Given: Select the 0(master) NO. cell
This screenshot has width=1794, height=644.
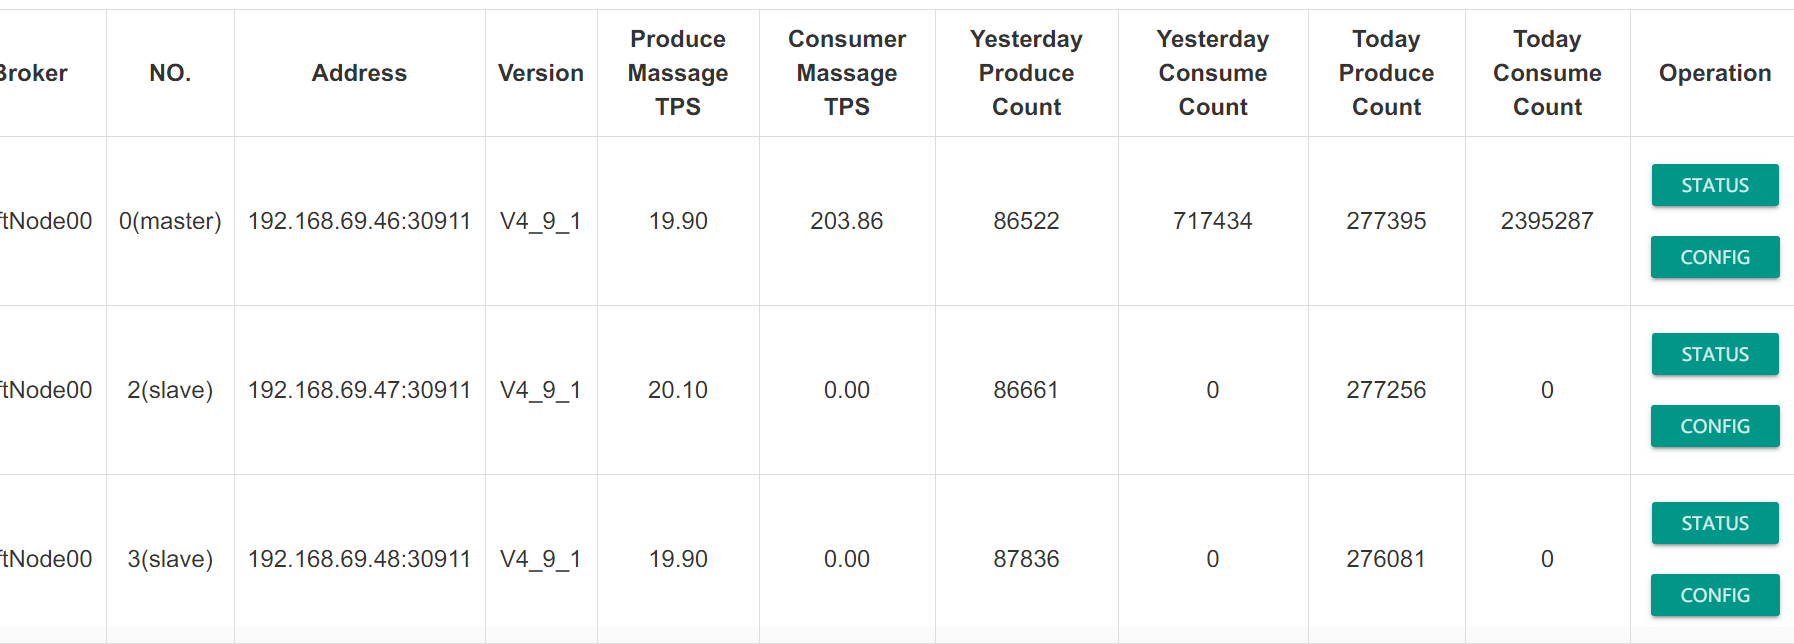Looking at the screenshot, I should [x=170, y=221].
